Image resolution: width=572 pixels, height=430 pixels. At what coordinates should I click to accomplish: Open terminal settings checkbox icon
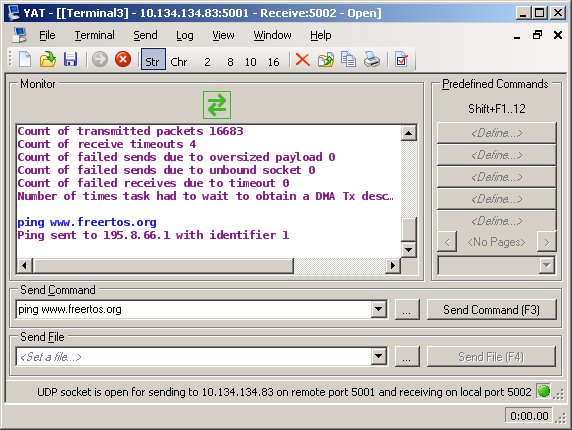pyautogui.click(x=401, y=59)
